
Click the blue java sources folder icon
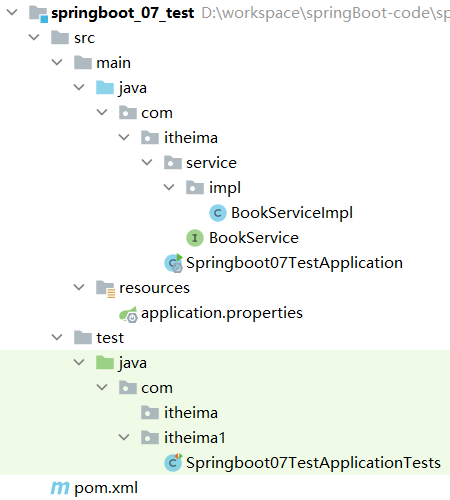[x=105, y=88]
